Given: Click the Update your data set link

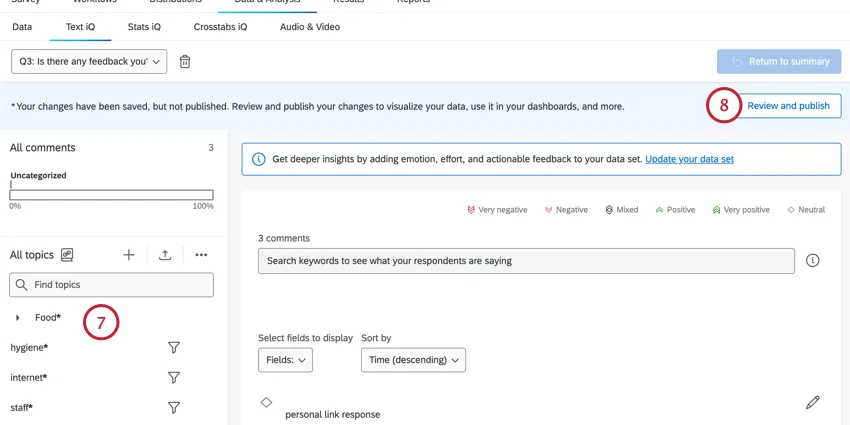Looking at the screenshot, I should pos(690,159).
